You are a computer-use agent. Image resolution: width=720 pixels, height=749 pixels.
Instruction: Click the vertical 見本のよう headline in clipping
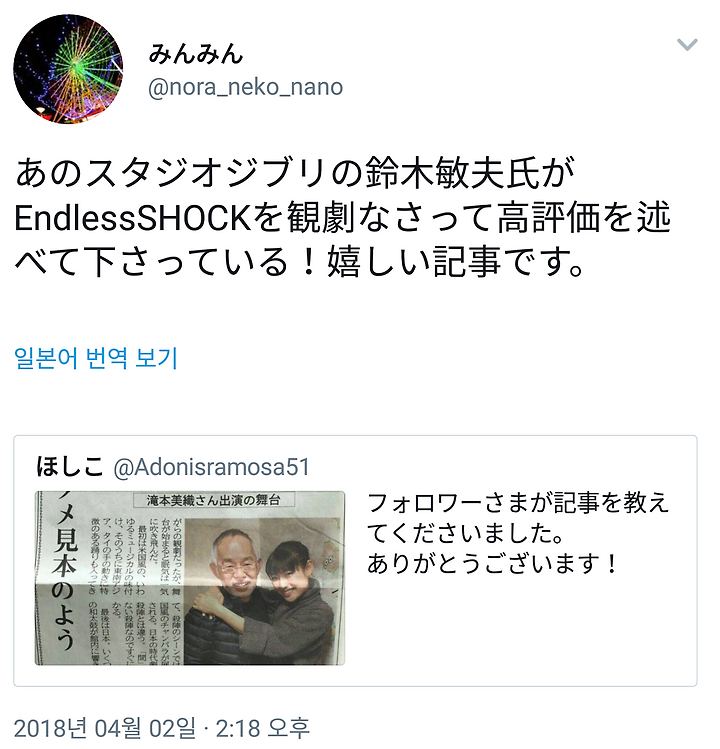click(63, 579)
